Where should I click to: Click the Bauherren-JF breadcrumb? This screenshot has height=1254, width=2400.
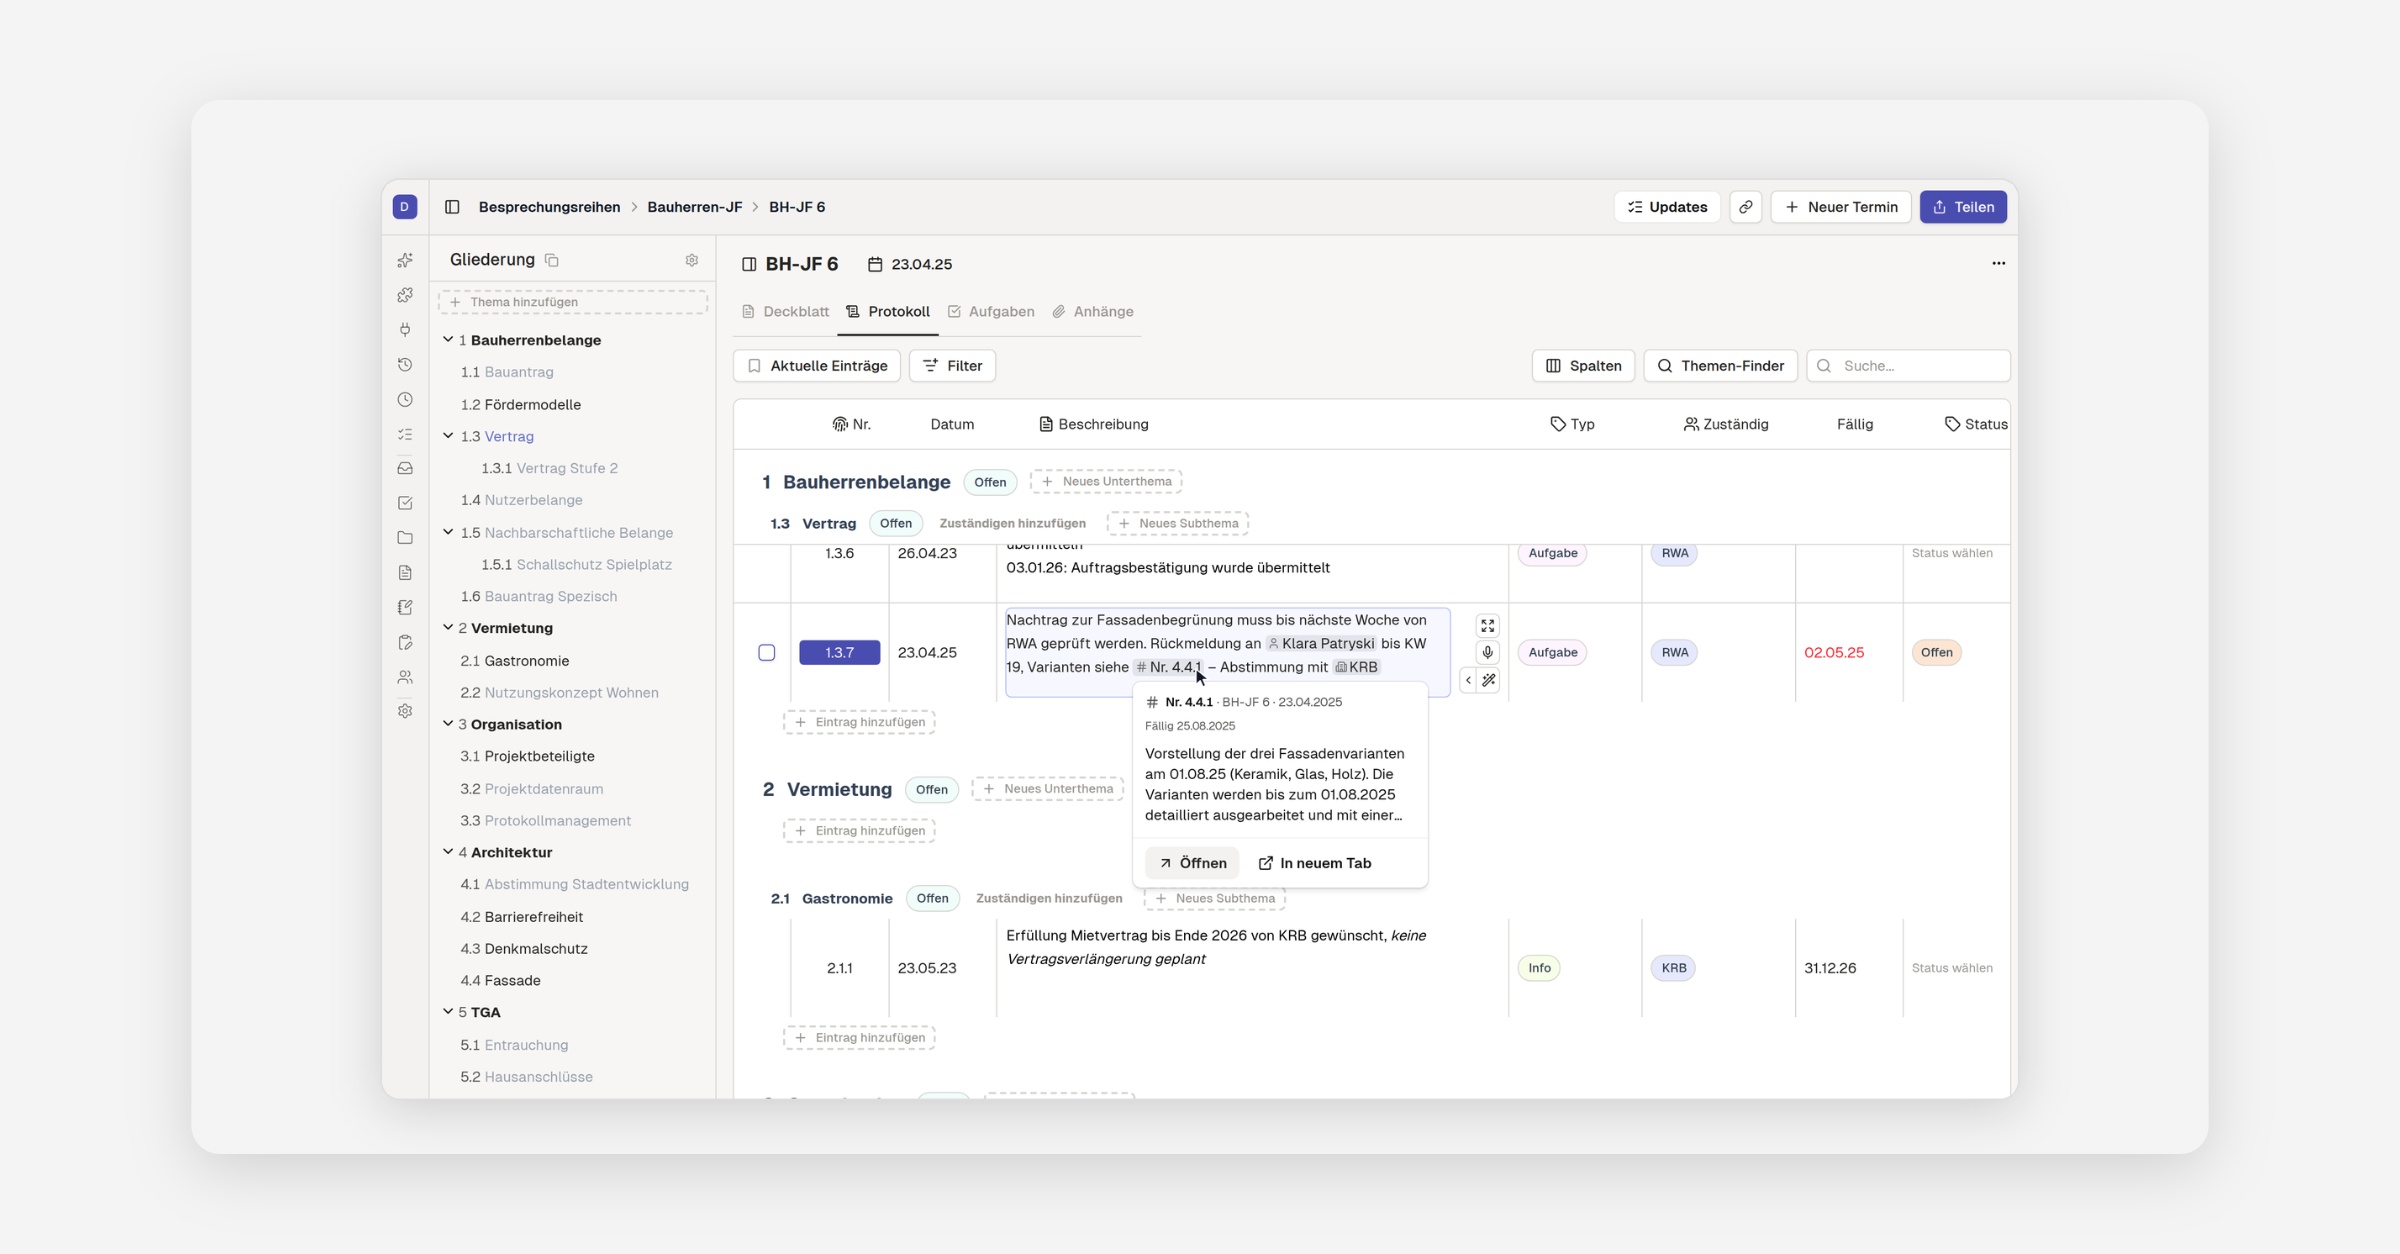click(694, 207)
